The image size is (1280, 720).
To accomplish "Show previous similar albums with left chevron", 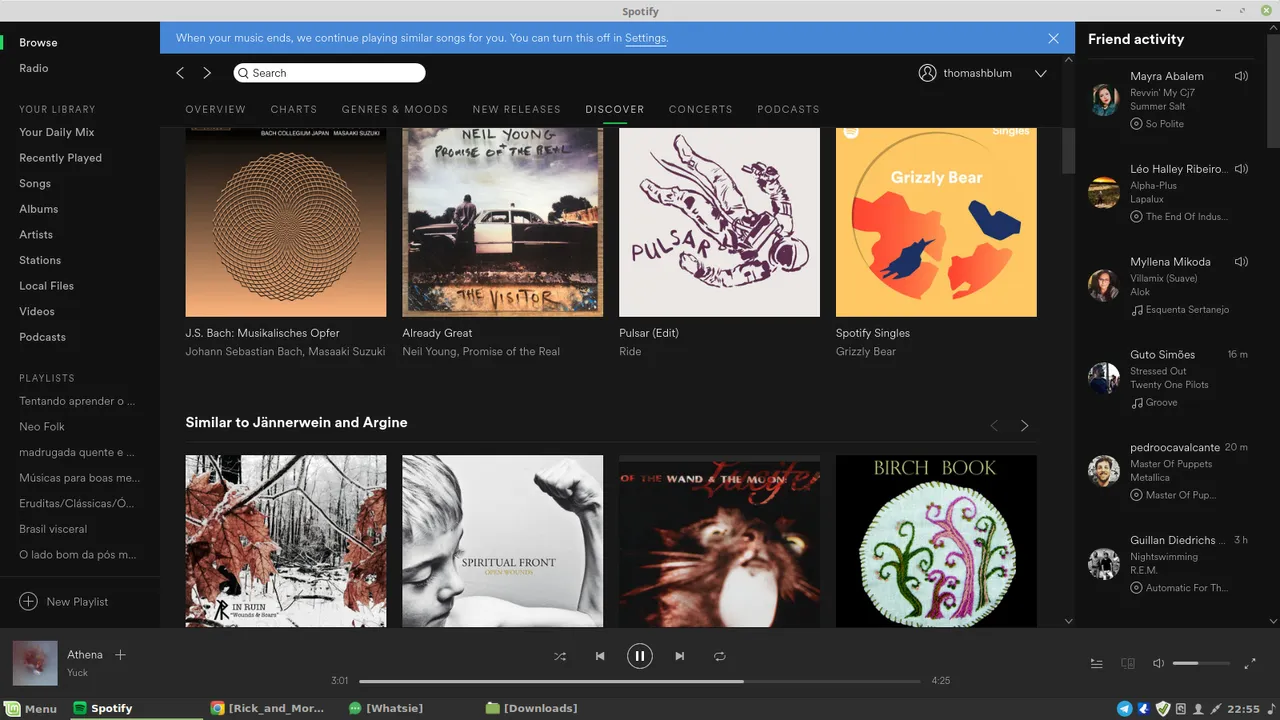I will coord(994,425).
